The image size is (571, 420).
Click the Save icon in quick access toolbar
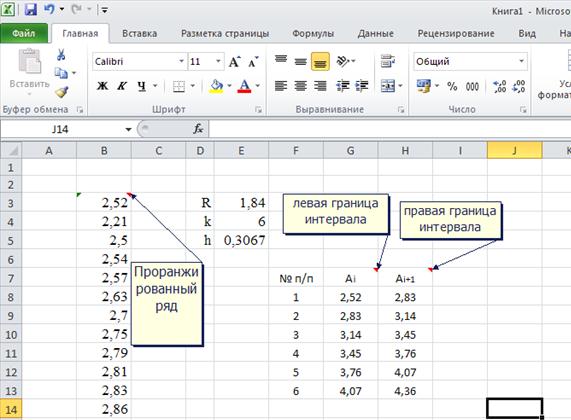pyautogui.click(x=31, y=9)
